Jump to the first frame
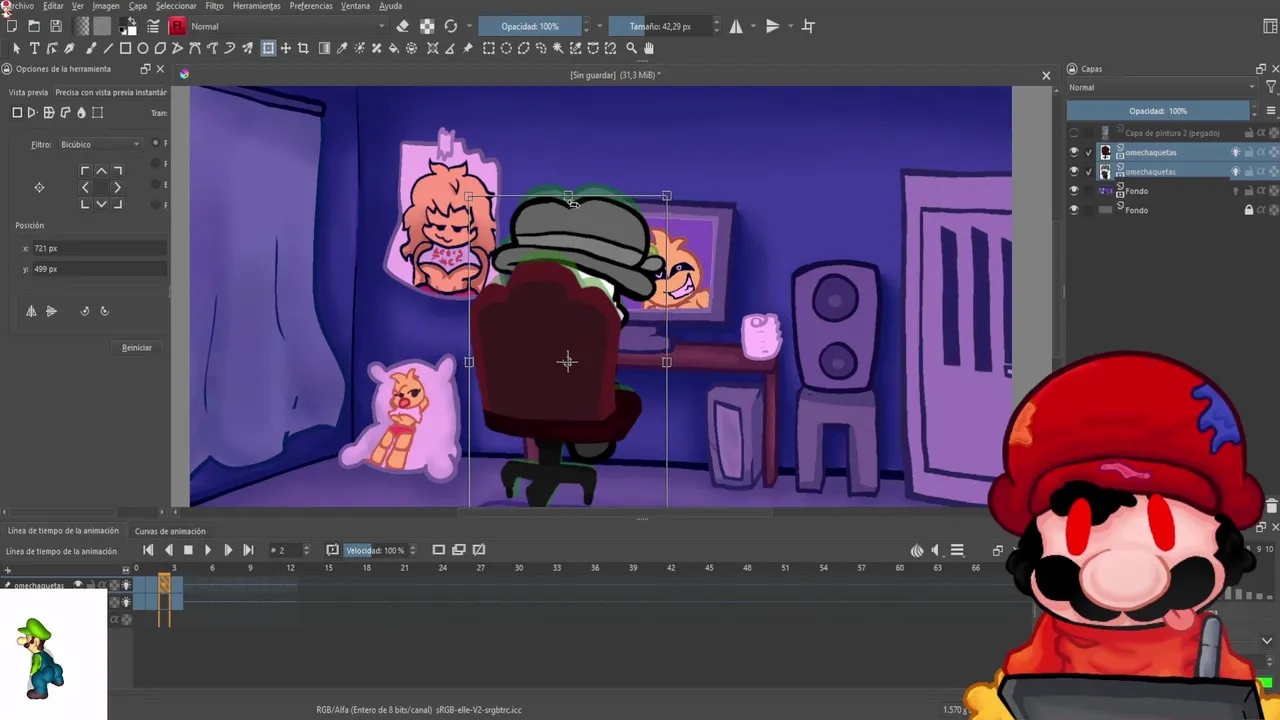 click(148, 550)
